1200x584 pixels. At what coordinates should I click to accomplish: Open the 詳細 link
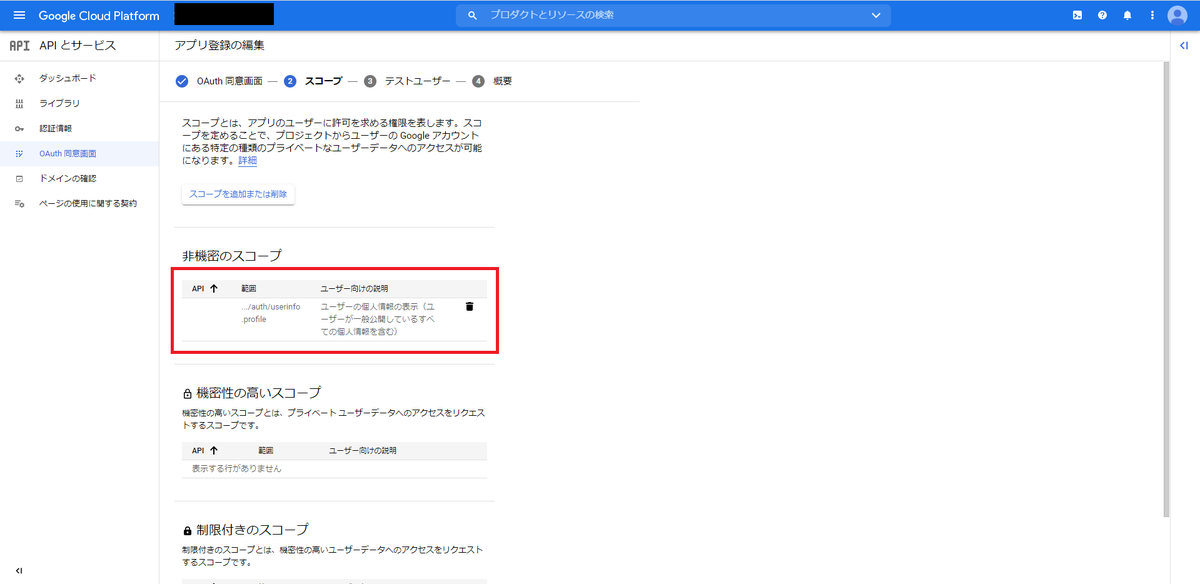point(247,160)
